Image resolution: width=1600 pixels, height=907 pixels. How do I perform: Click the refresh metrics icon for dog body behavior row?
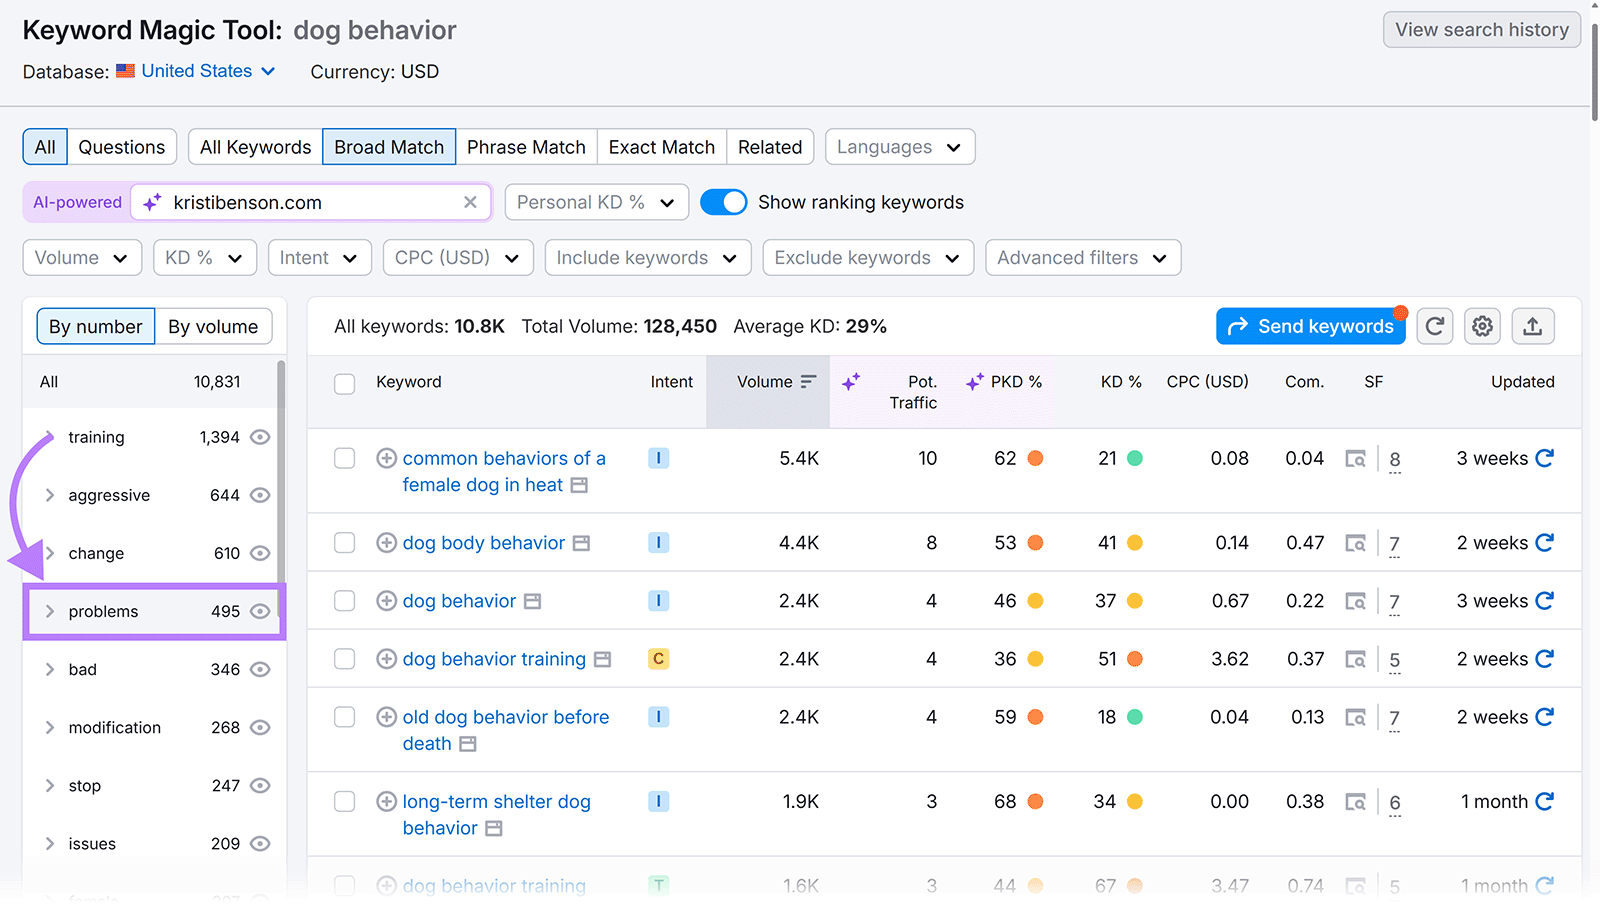click(1546, 543)
